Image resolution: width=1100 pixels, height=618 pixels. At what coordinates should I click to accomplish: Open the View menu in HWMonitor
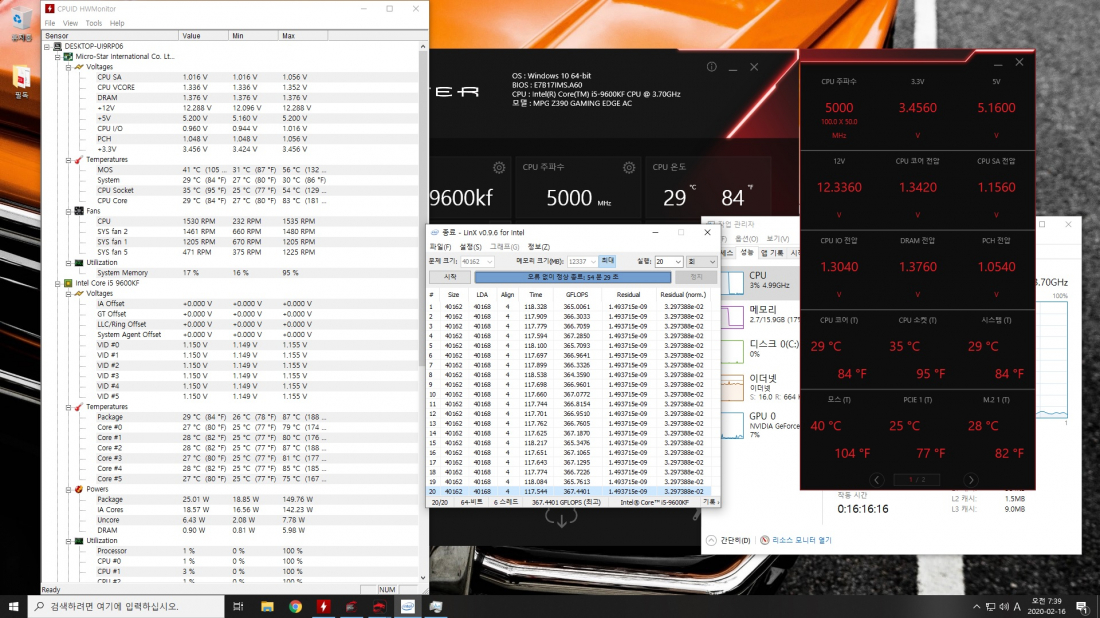(70, 23)
